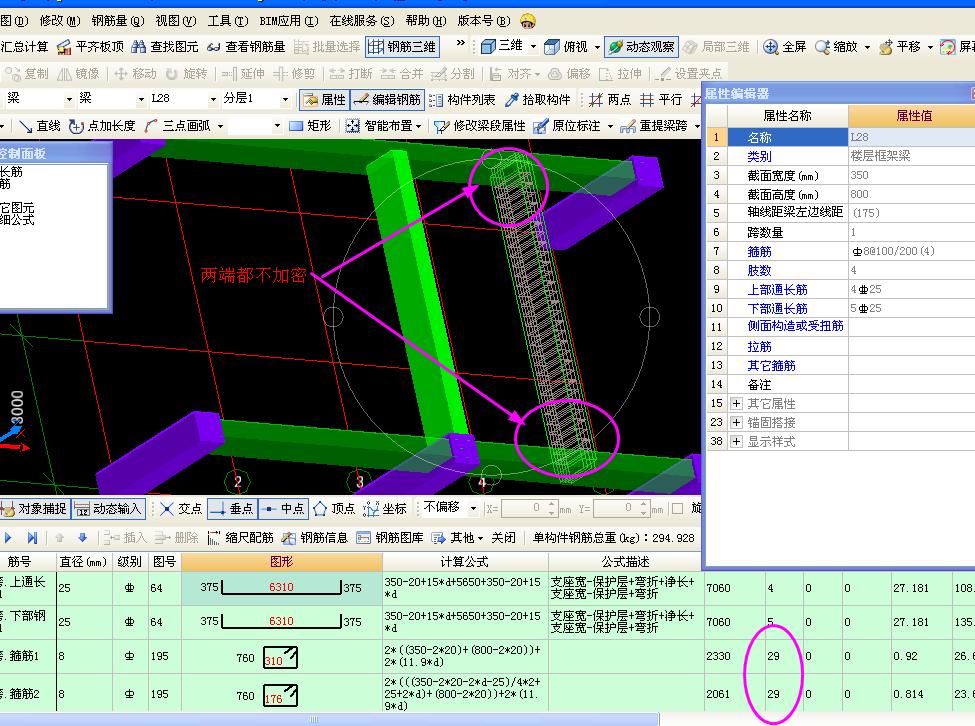Click Y offset input field
The width and height of the screenshot is (975, 726).
(617, 508)
